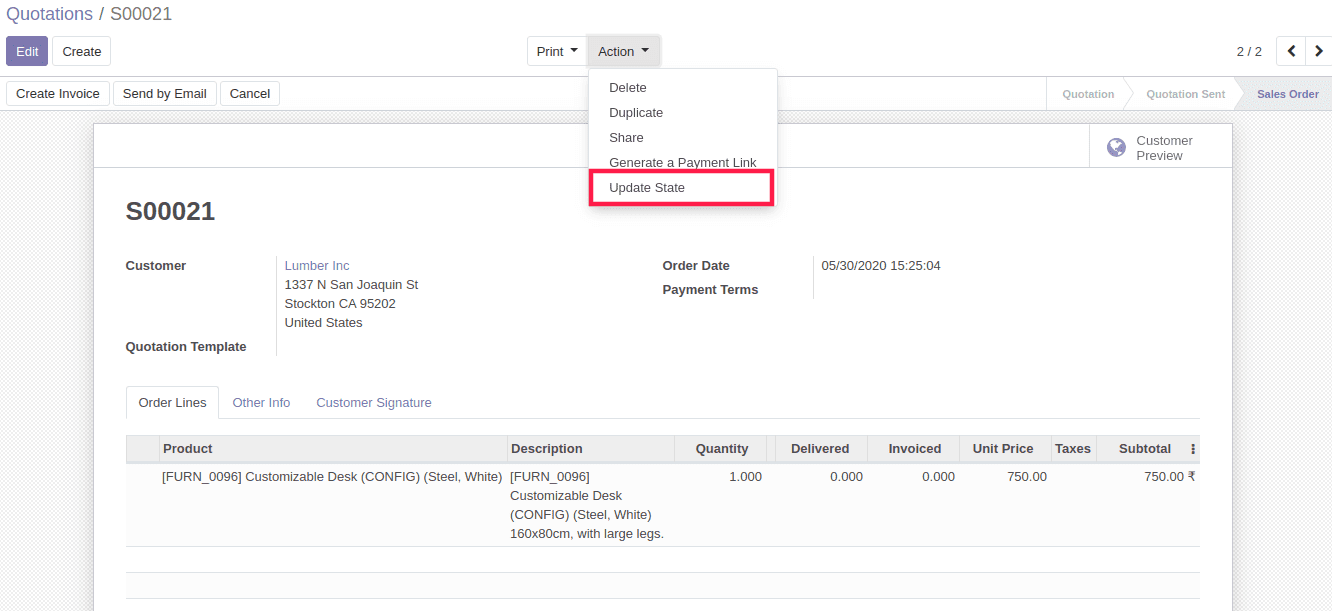Click the S00021 order title heading
1332x611 pixels.
(x=170, y=211)
